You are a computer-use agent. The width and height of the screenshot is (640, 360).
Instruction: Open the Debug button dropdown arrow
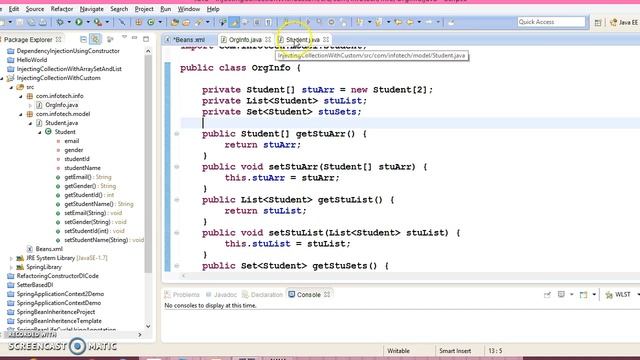[69, 22]
